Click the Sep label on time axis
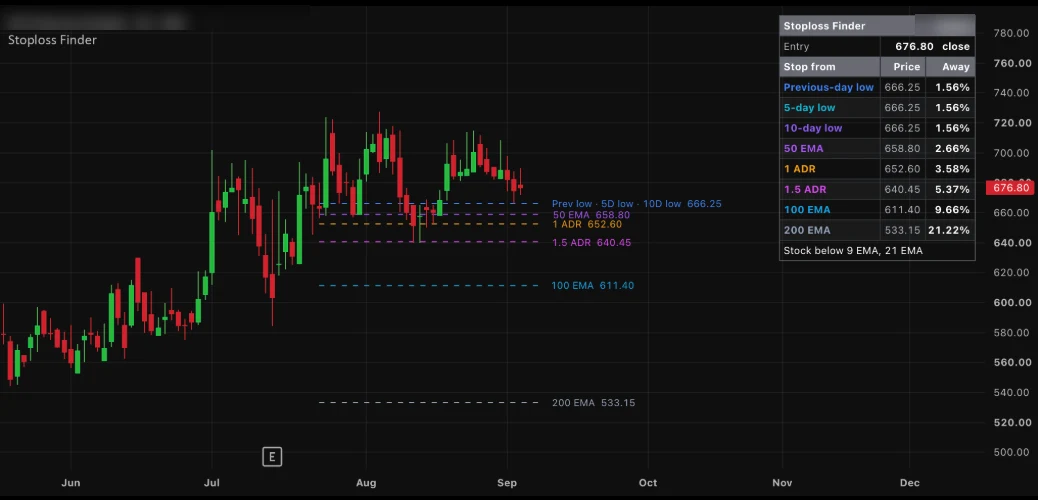Screen dimensions: 1038x500 [507, 483]
